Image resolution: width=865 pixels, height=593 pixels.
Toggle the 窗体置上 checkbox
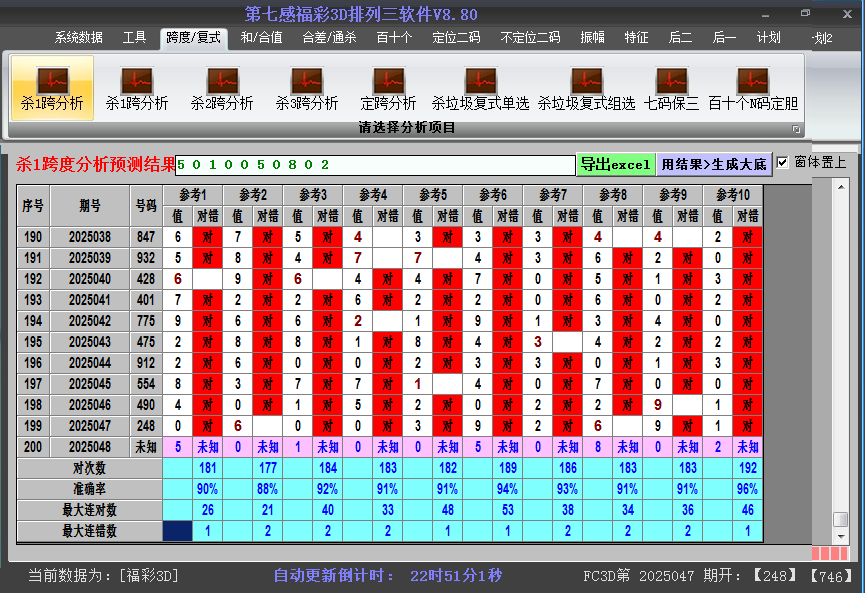click(783, 162)
